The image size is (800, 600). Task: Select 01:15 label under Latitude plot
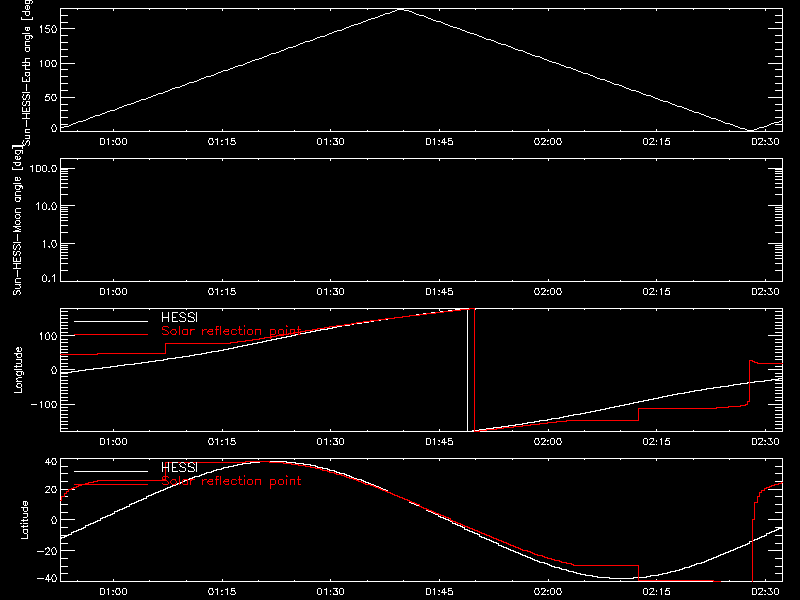[x=222, y=592]
